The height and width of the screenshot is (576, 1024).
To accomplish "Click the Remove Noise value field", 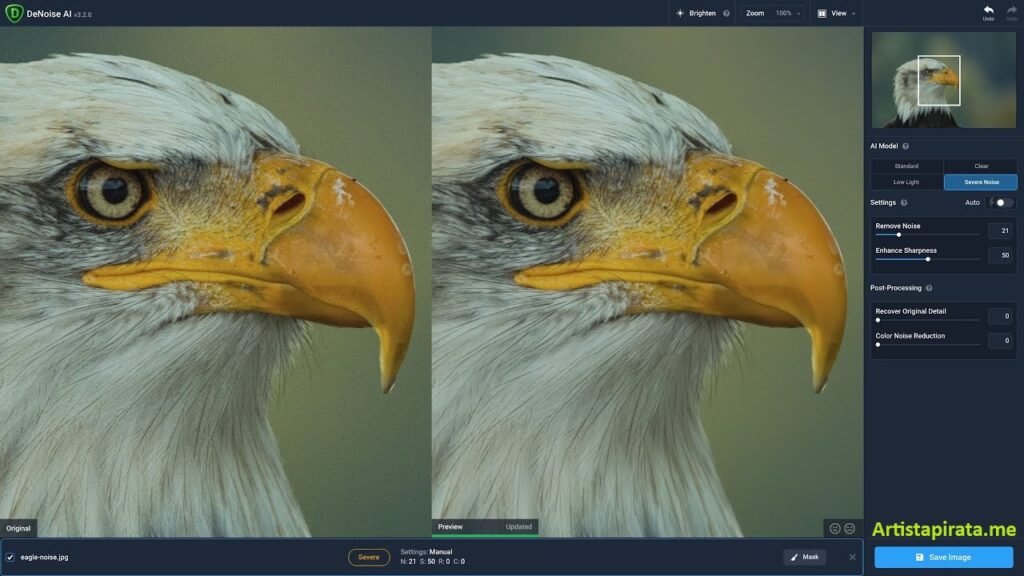I will pyautogui.click(x=1000, y=231).
